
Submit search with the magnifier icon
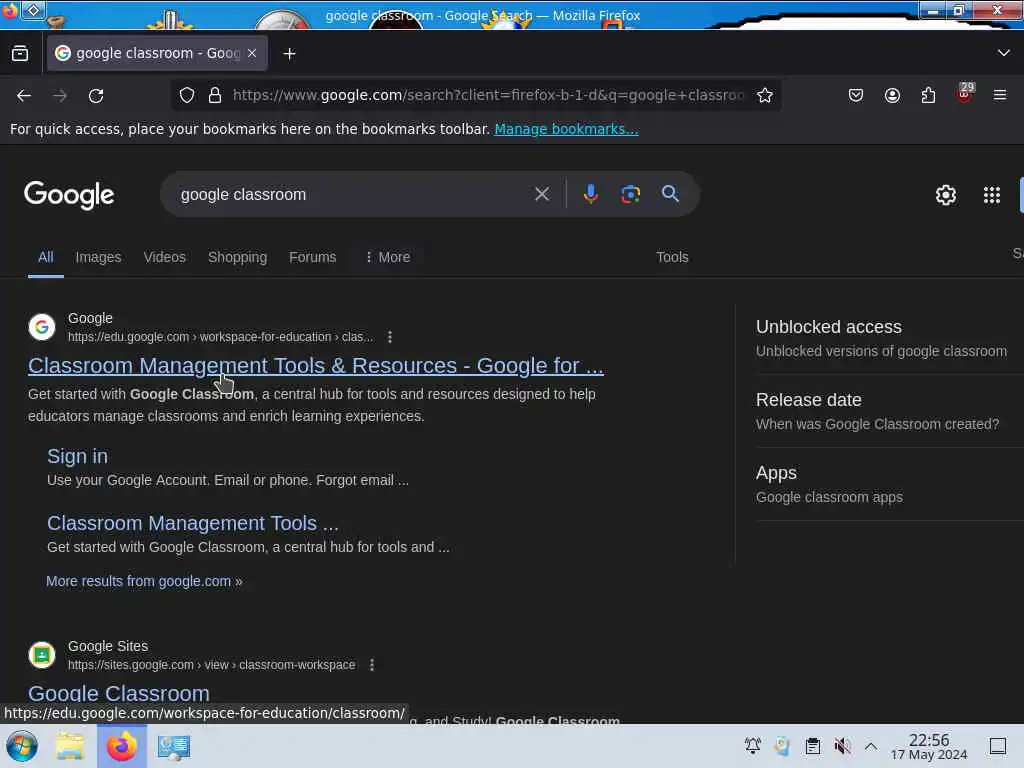pos(670,194)
